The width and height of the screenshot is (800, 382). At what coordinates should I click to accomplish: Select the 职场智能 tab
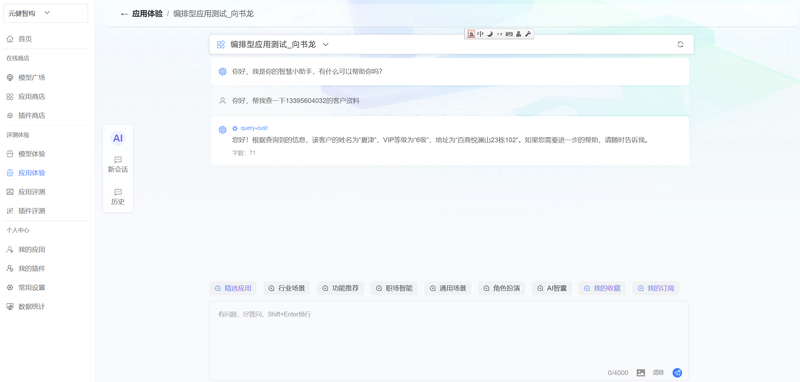394,288
